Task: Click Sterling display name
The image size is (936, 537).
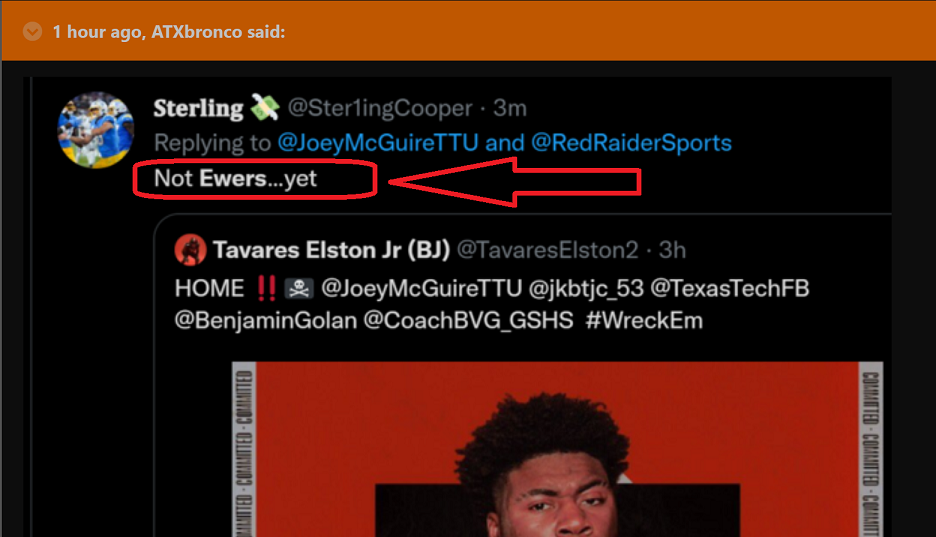Action: coord(198,109)
